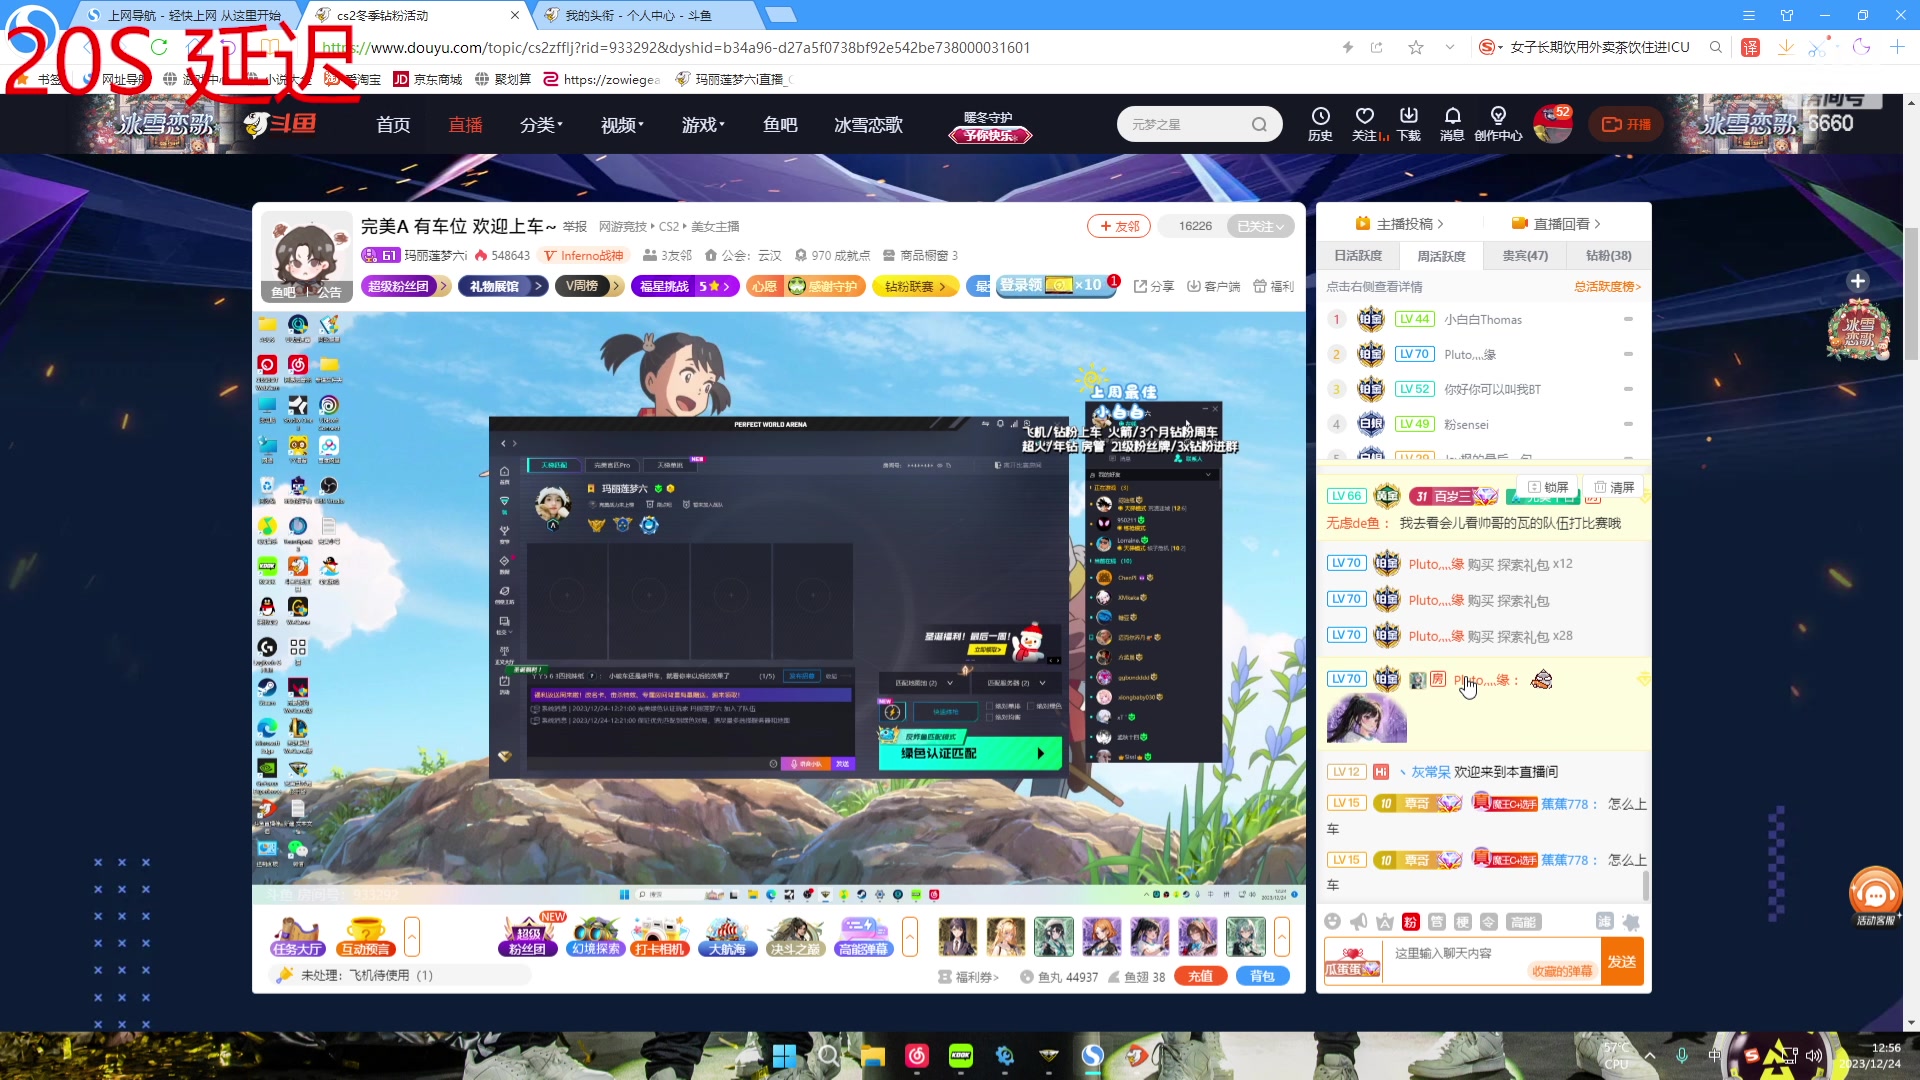Expand the 分类 nav dropdown
The width and height of the screenshot is (1920, 1080).
tap(541, 125)
